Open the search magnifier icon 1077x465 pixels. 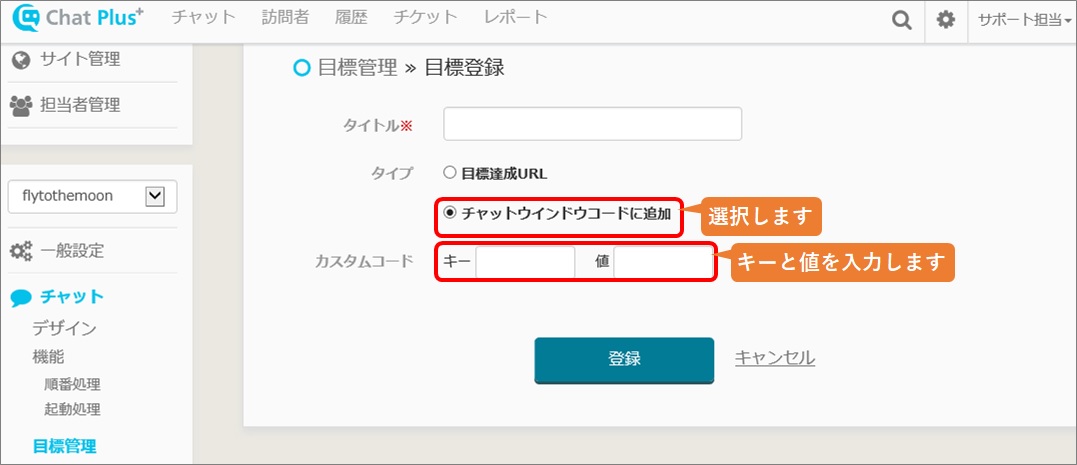click(x=902, y=20)
